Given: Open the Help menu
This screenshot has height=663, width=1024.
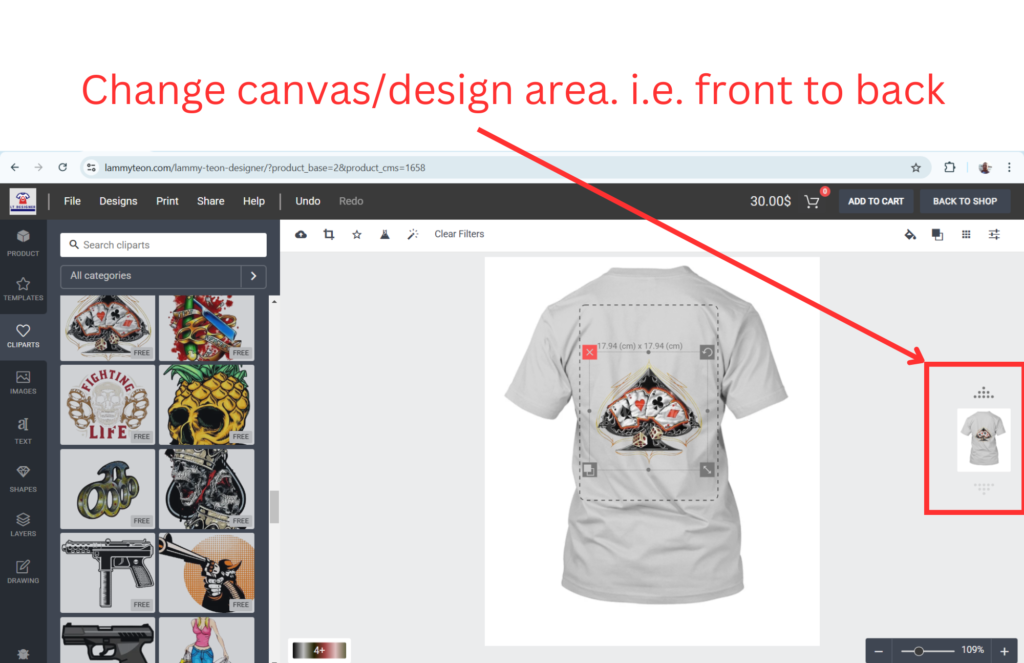Looking at the screenshot, I should click(253, 201).
